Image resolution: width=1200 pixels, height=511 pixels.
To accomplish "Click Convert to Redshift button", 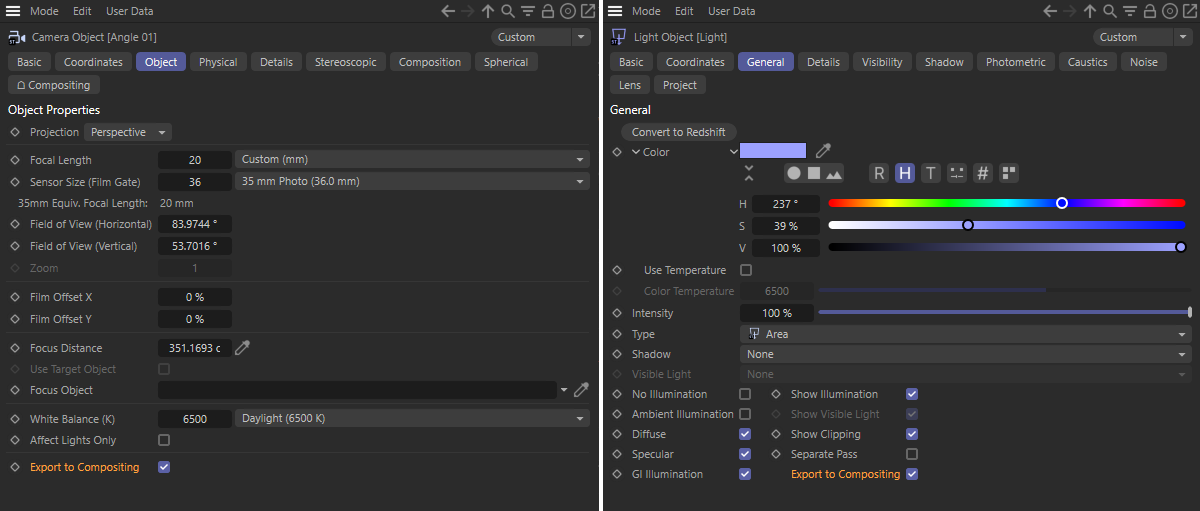I will point(679,132).
